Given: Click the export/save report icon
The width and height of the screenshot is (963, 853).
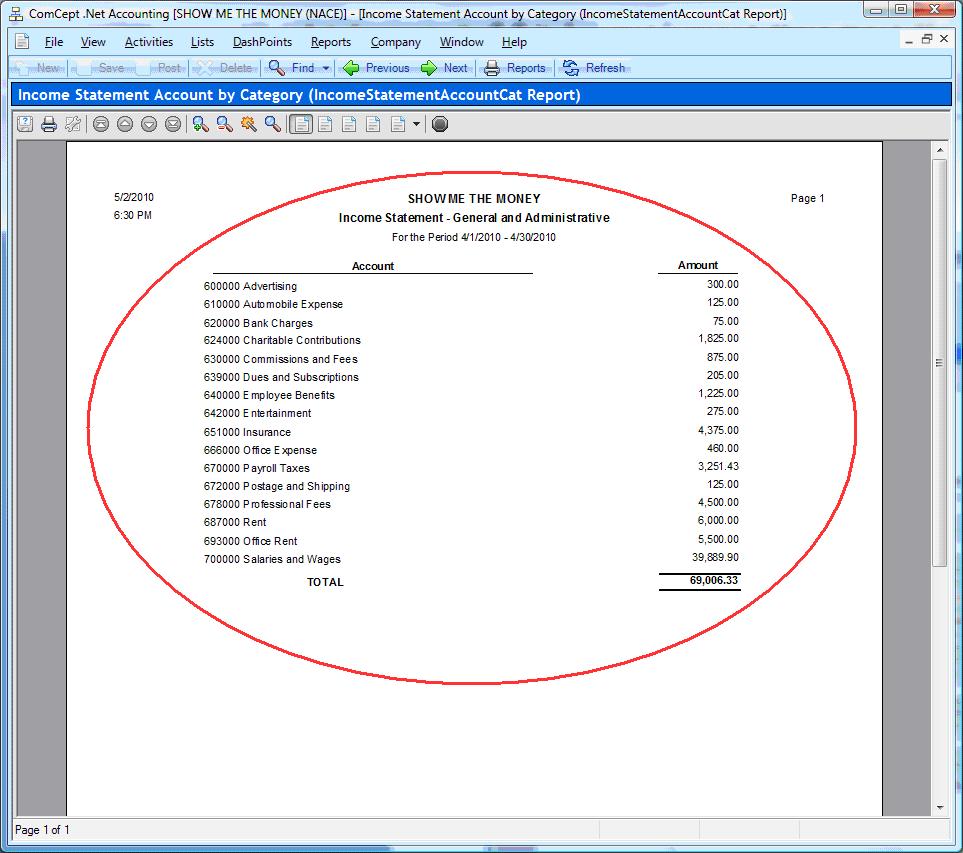Looking at the screenshot, I should 24,124.
